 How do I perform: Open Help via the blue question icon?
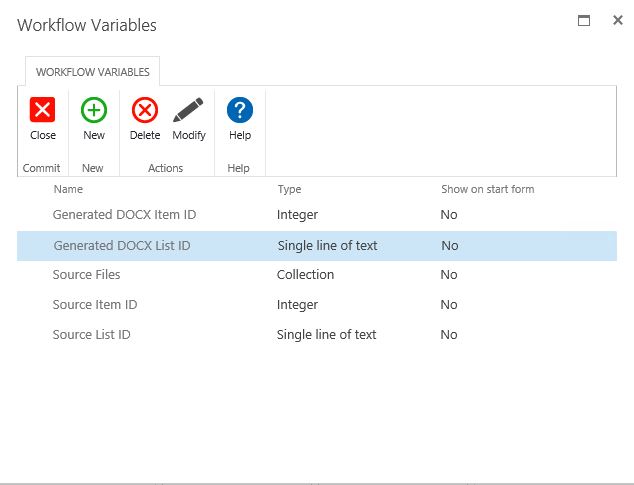[240, 110]
